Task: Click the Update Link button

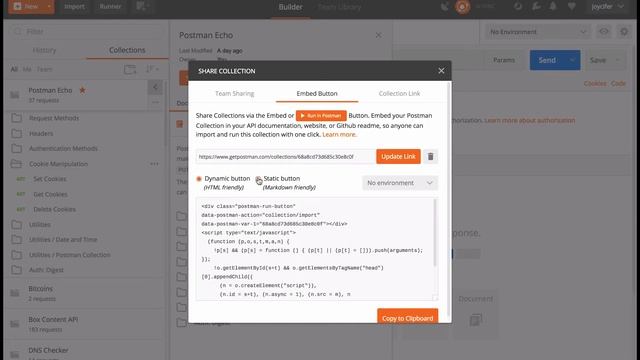Action: coord(398,156)
